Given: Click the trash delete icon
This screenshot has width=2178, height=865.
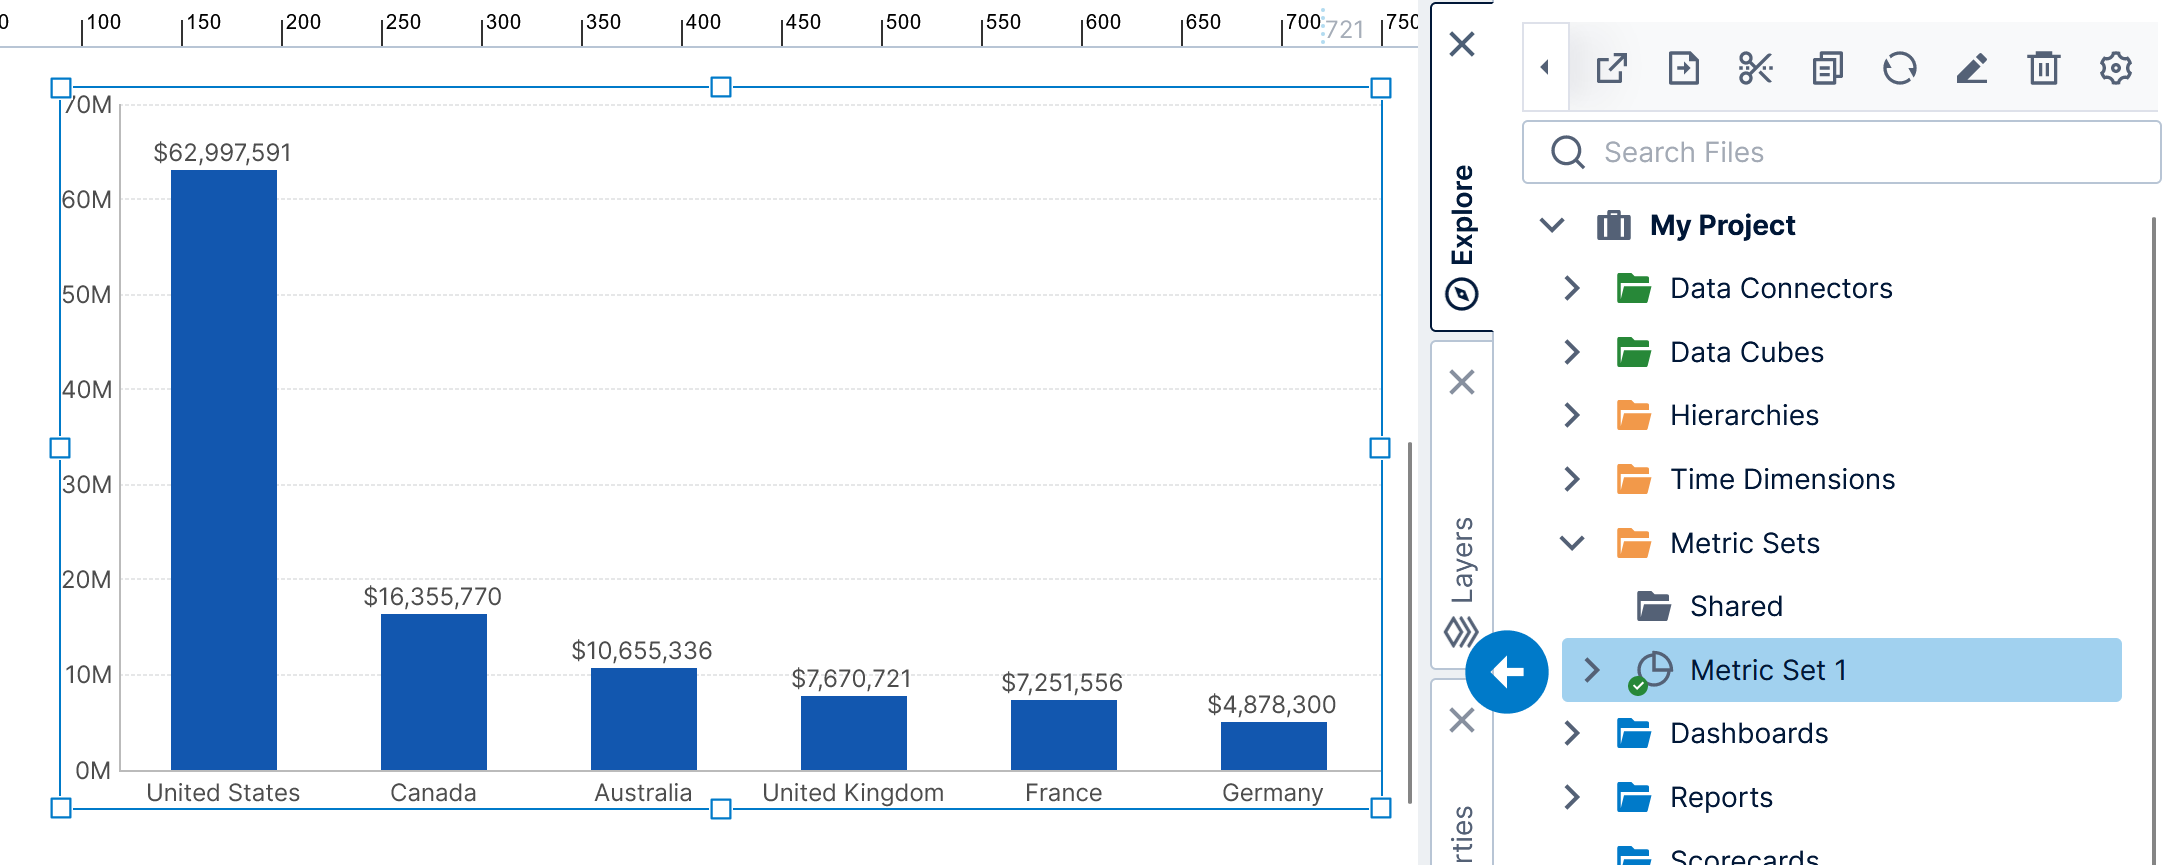Looking at the screenshot, I should pos(2043,69).
